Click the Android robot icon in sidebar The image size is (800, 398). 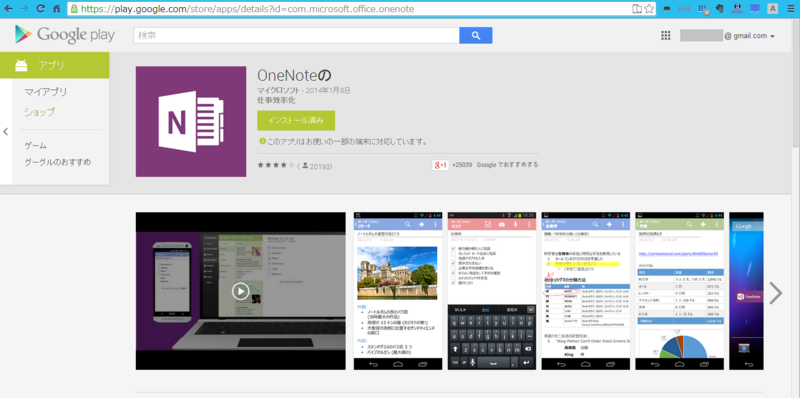click(21, 65)
